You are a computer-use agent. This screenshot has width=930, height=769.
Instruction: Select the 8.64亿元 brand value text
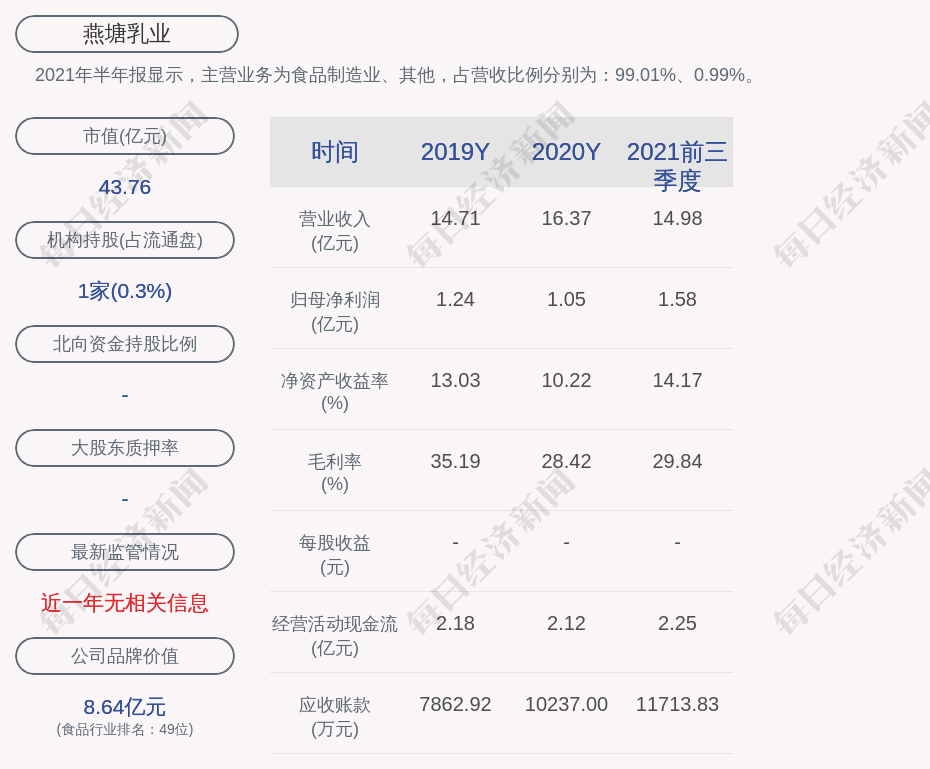point(125,707)
